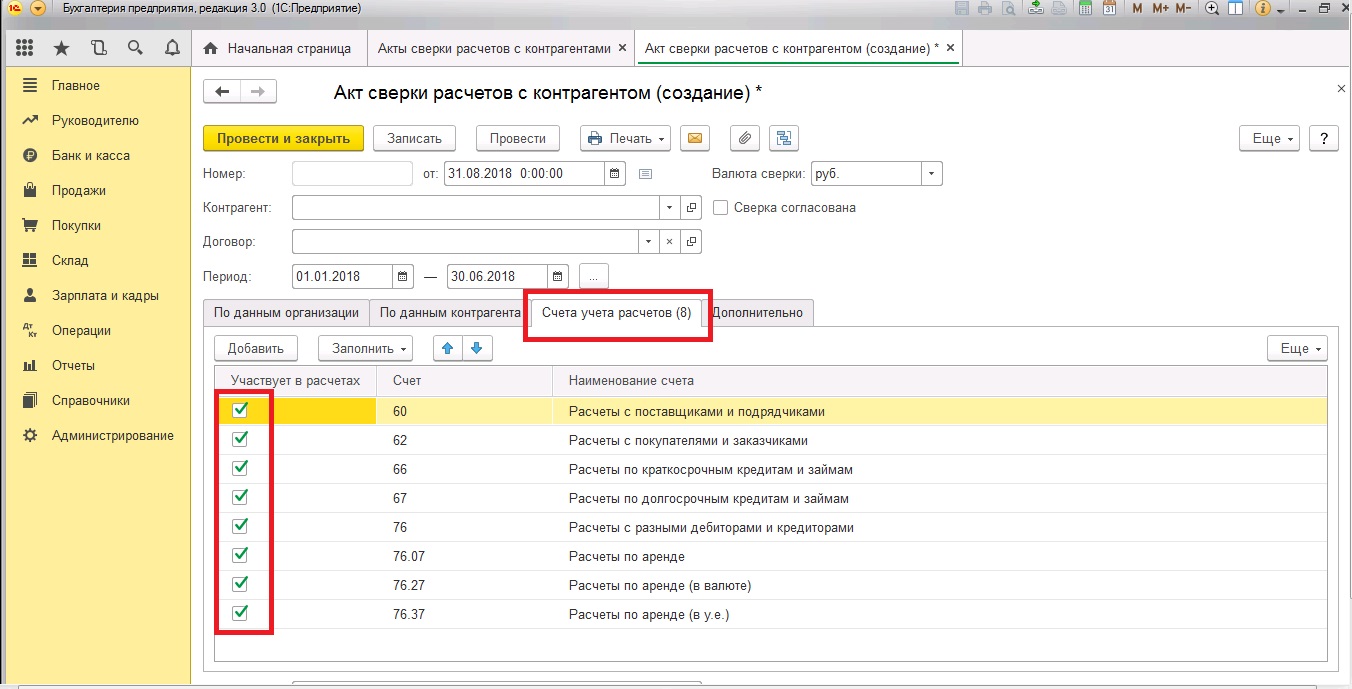The width and height of the screenshot is (1352, 689).
Task: Open Favorites star icon
Action: (61, 48)
